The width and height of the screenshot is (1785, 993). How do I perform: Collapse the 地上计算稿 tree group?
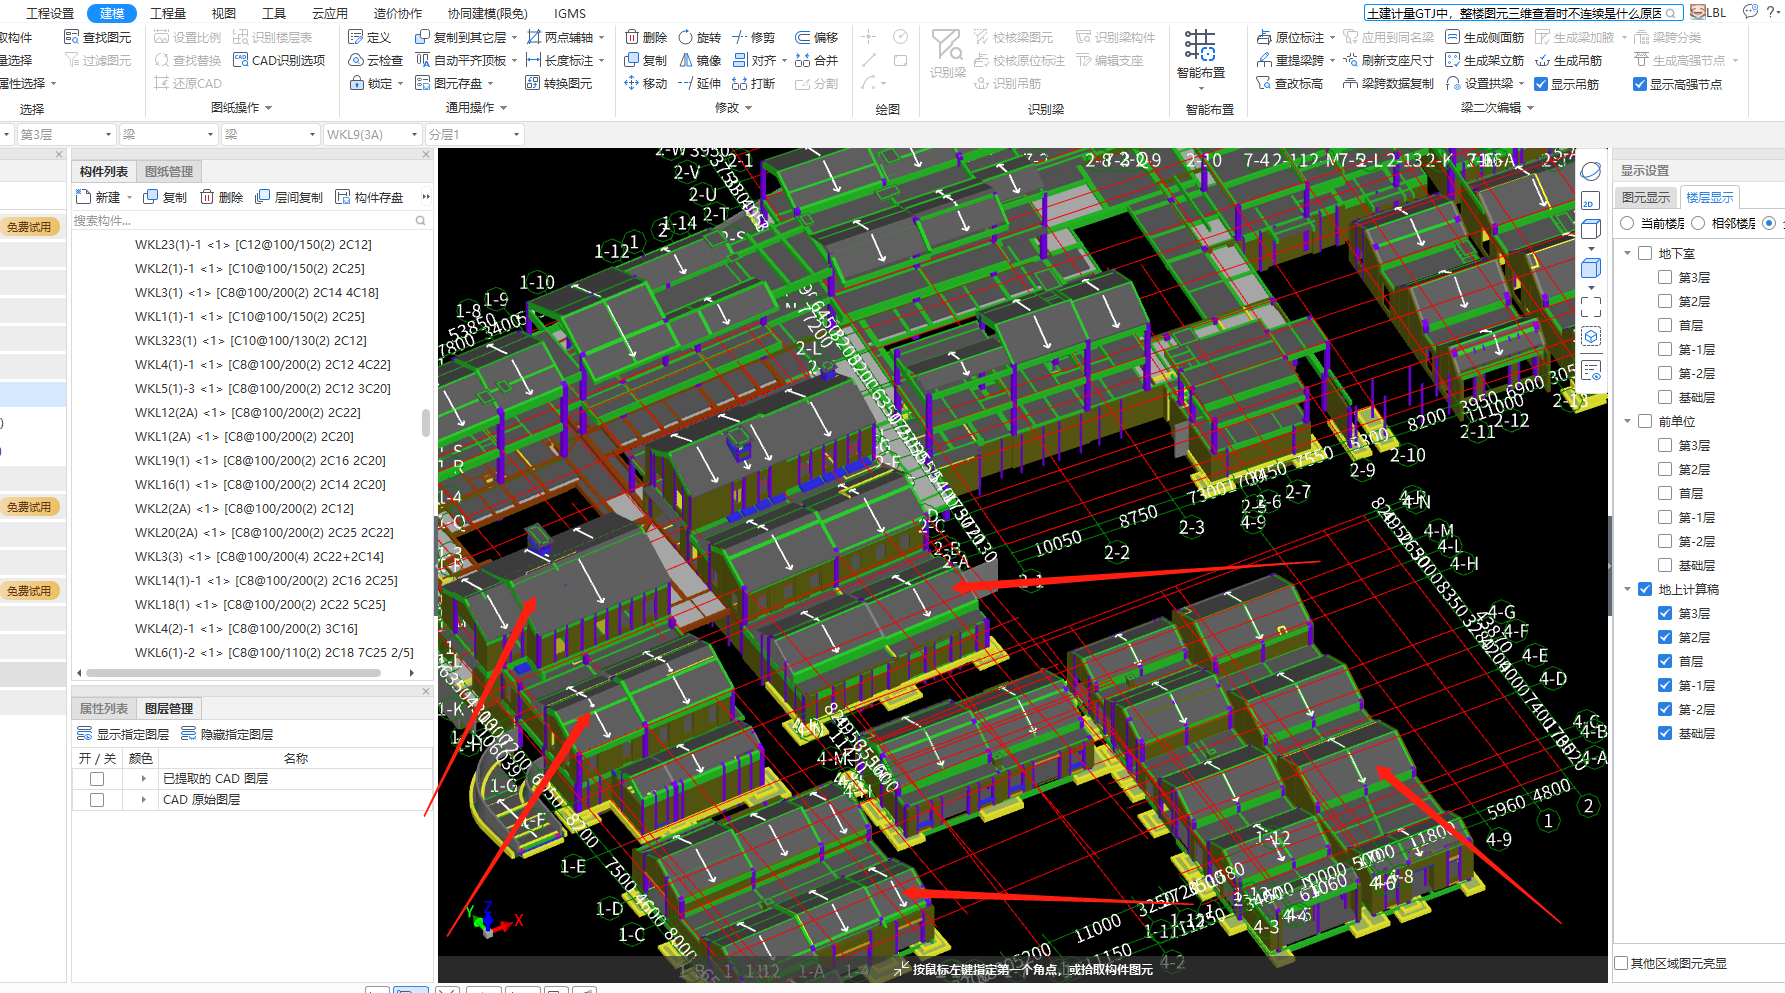pos(1628,589)
